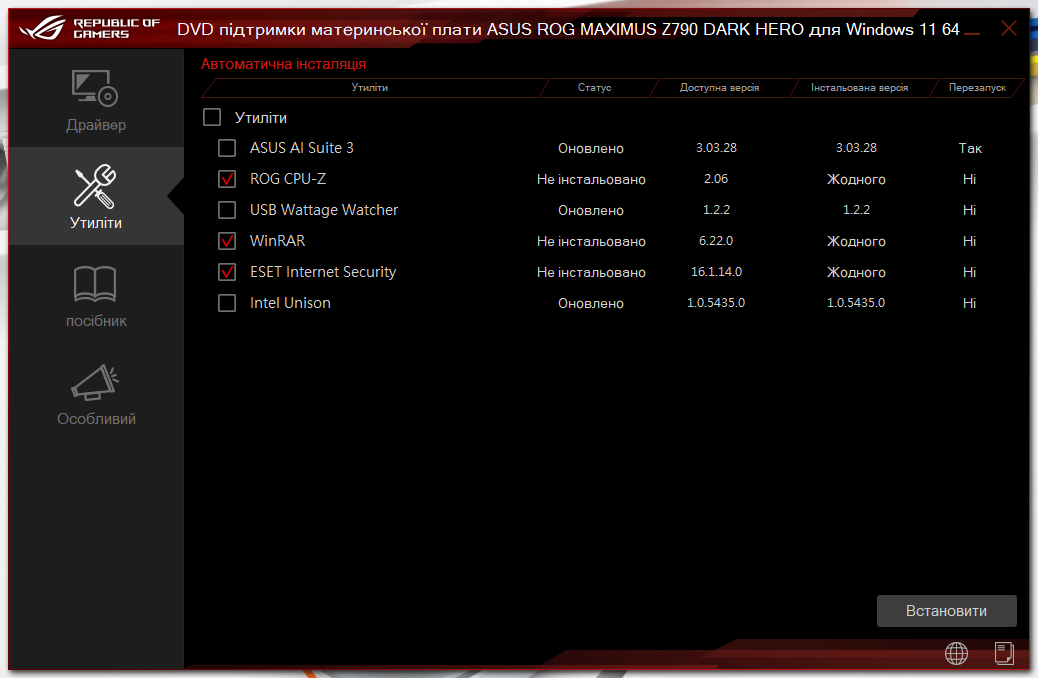Click the Статус column header

[x=595, y=88]
